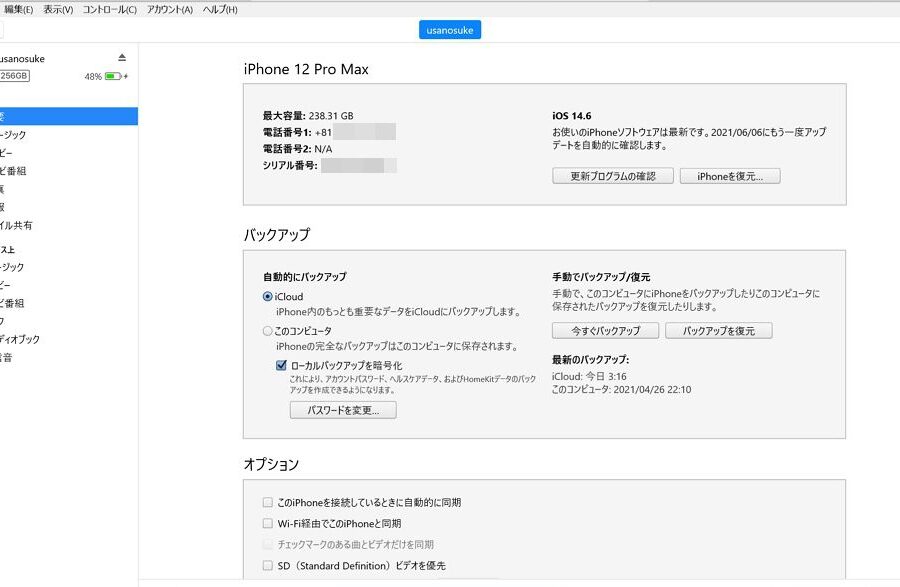Viewport: 900px width, 587px height.
Task: Open the 表示(V) menu
Action: 58,9
